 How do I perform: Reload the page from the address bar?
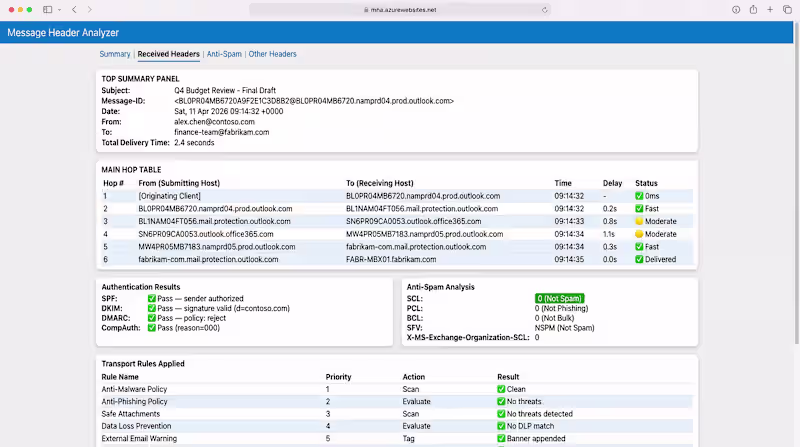click(x=544, y=9)
